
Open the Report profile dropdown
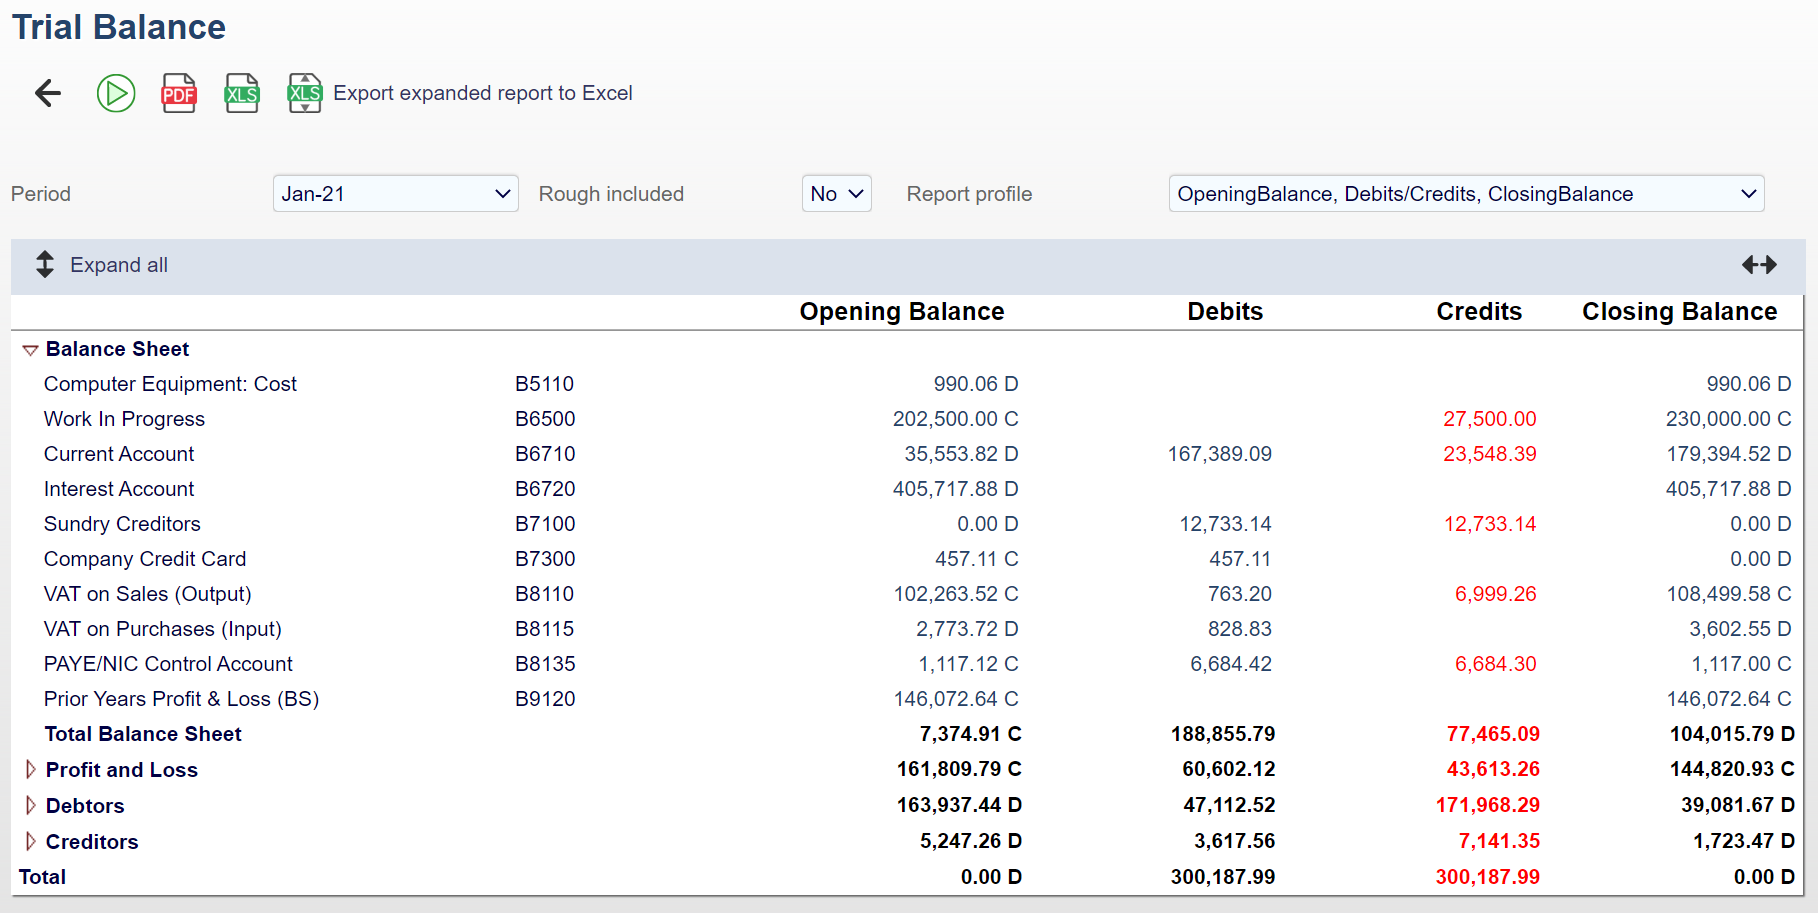click(x=1465, y=194)
